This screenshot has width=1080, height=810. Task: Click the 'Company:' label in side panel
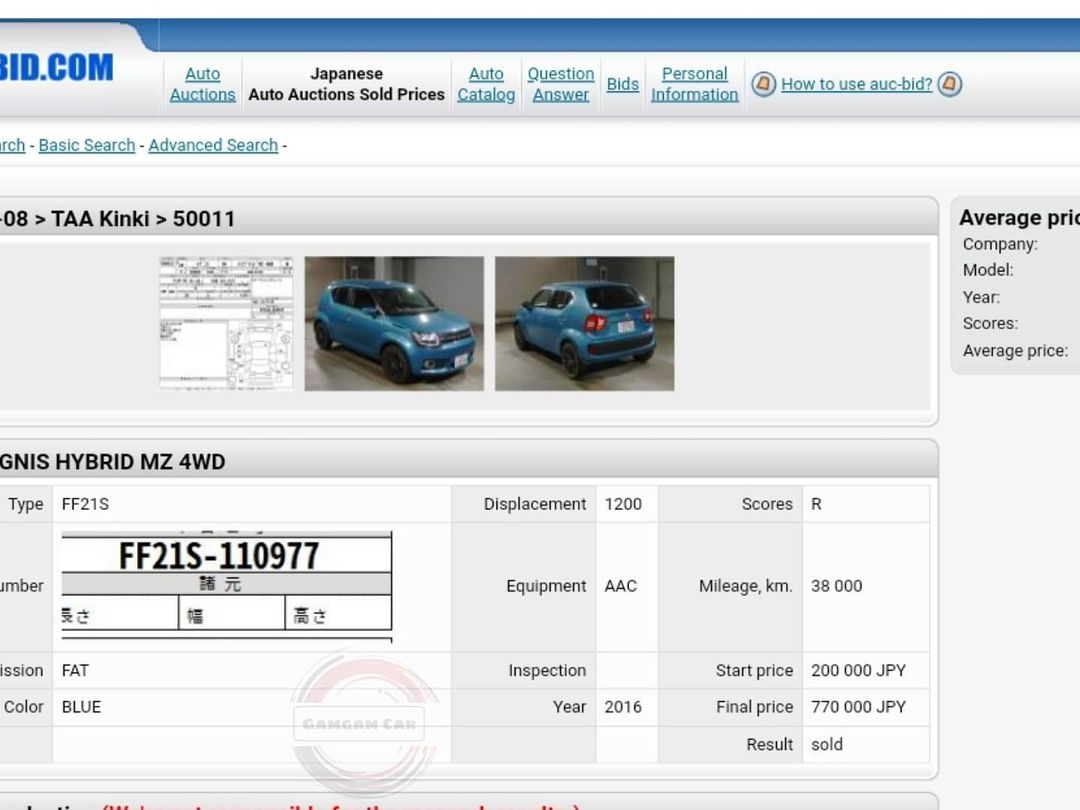tap(1000, 245)
